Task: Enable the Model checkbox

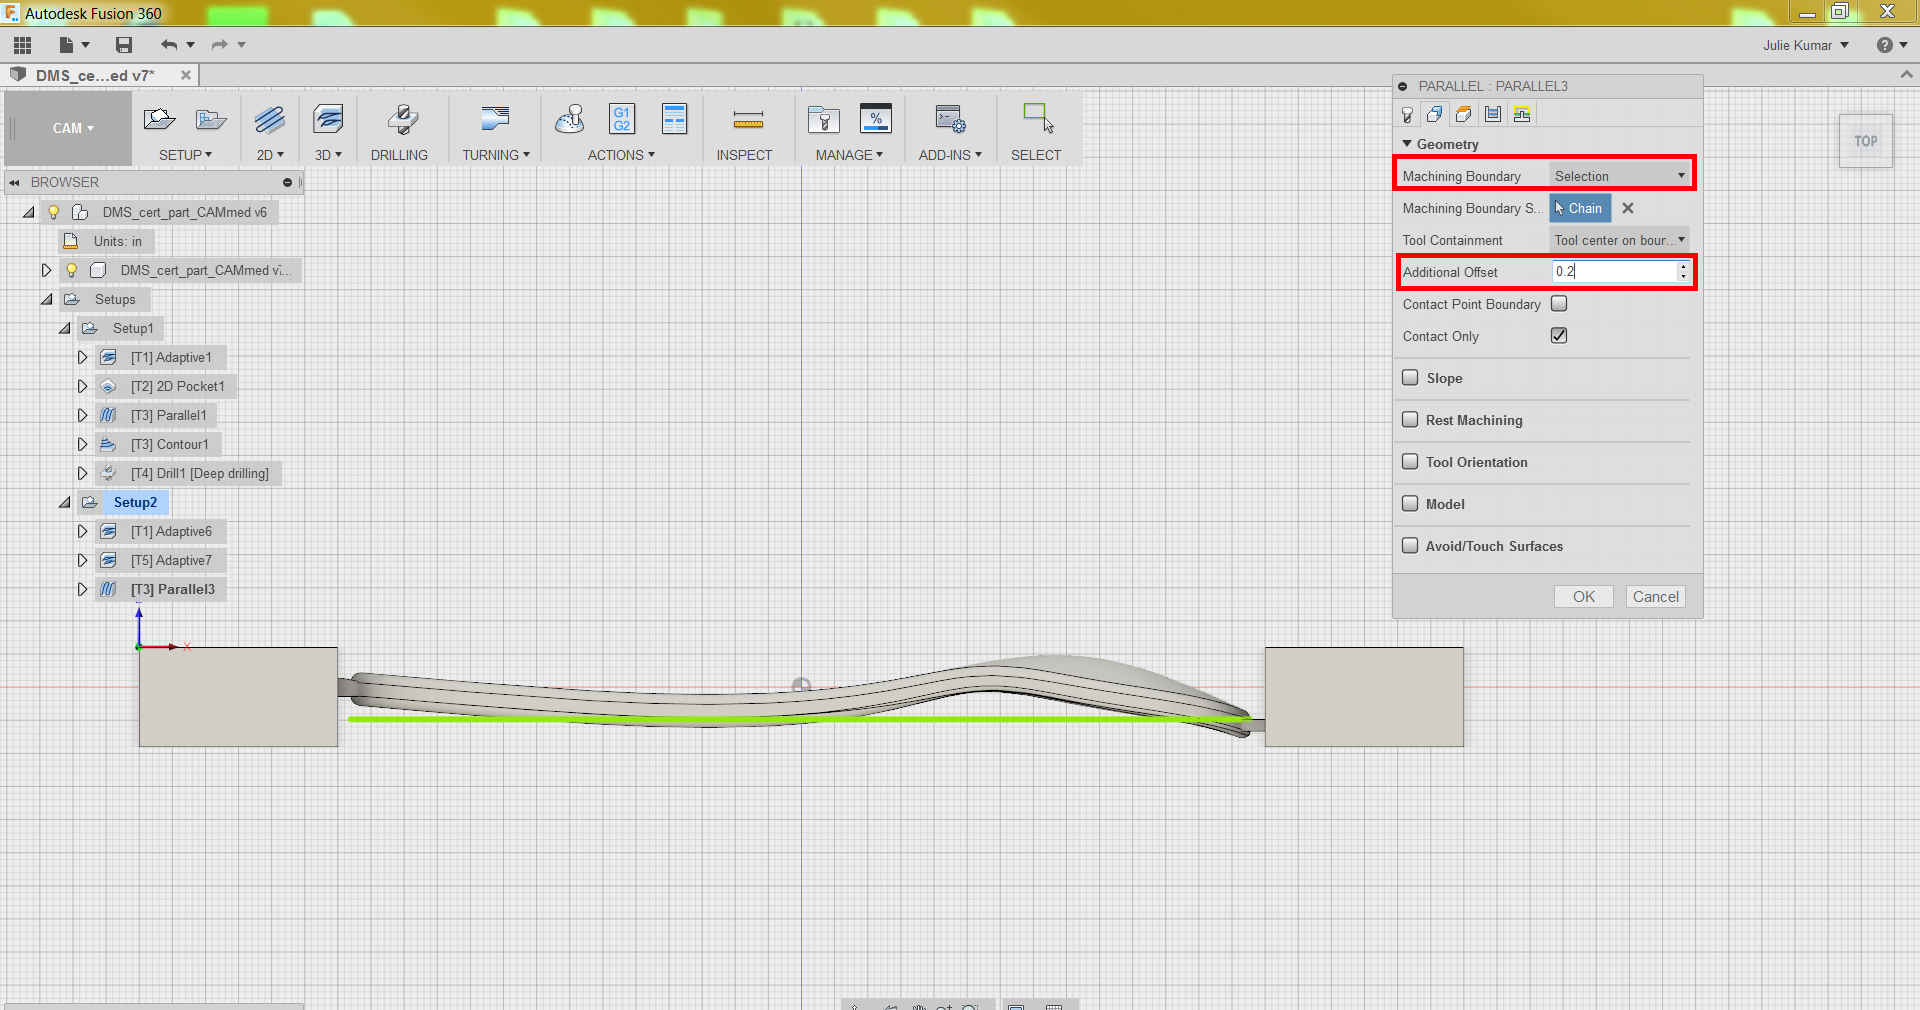Action: click(1410, 503)
